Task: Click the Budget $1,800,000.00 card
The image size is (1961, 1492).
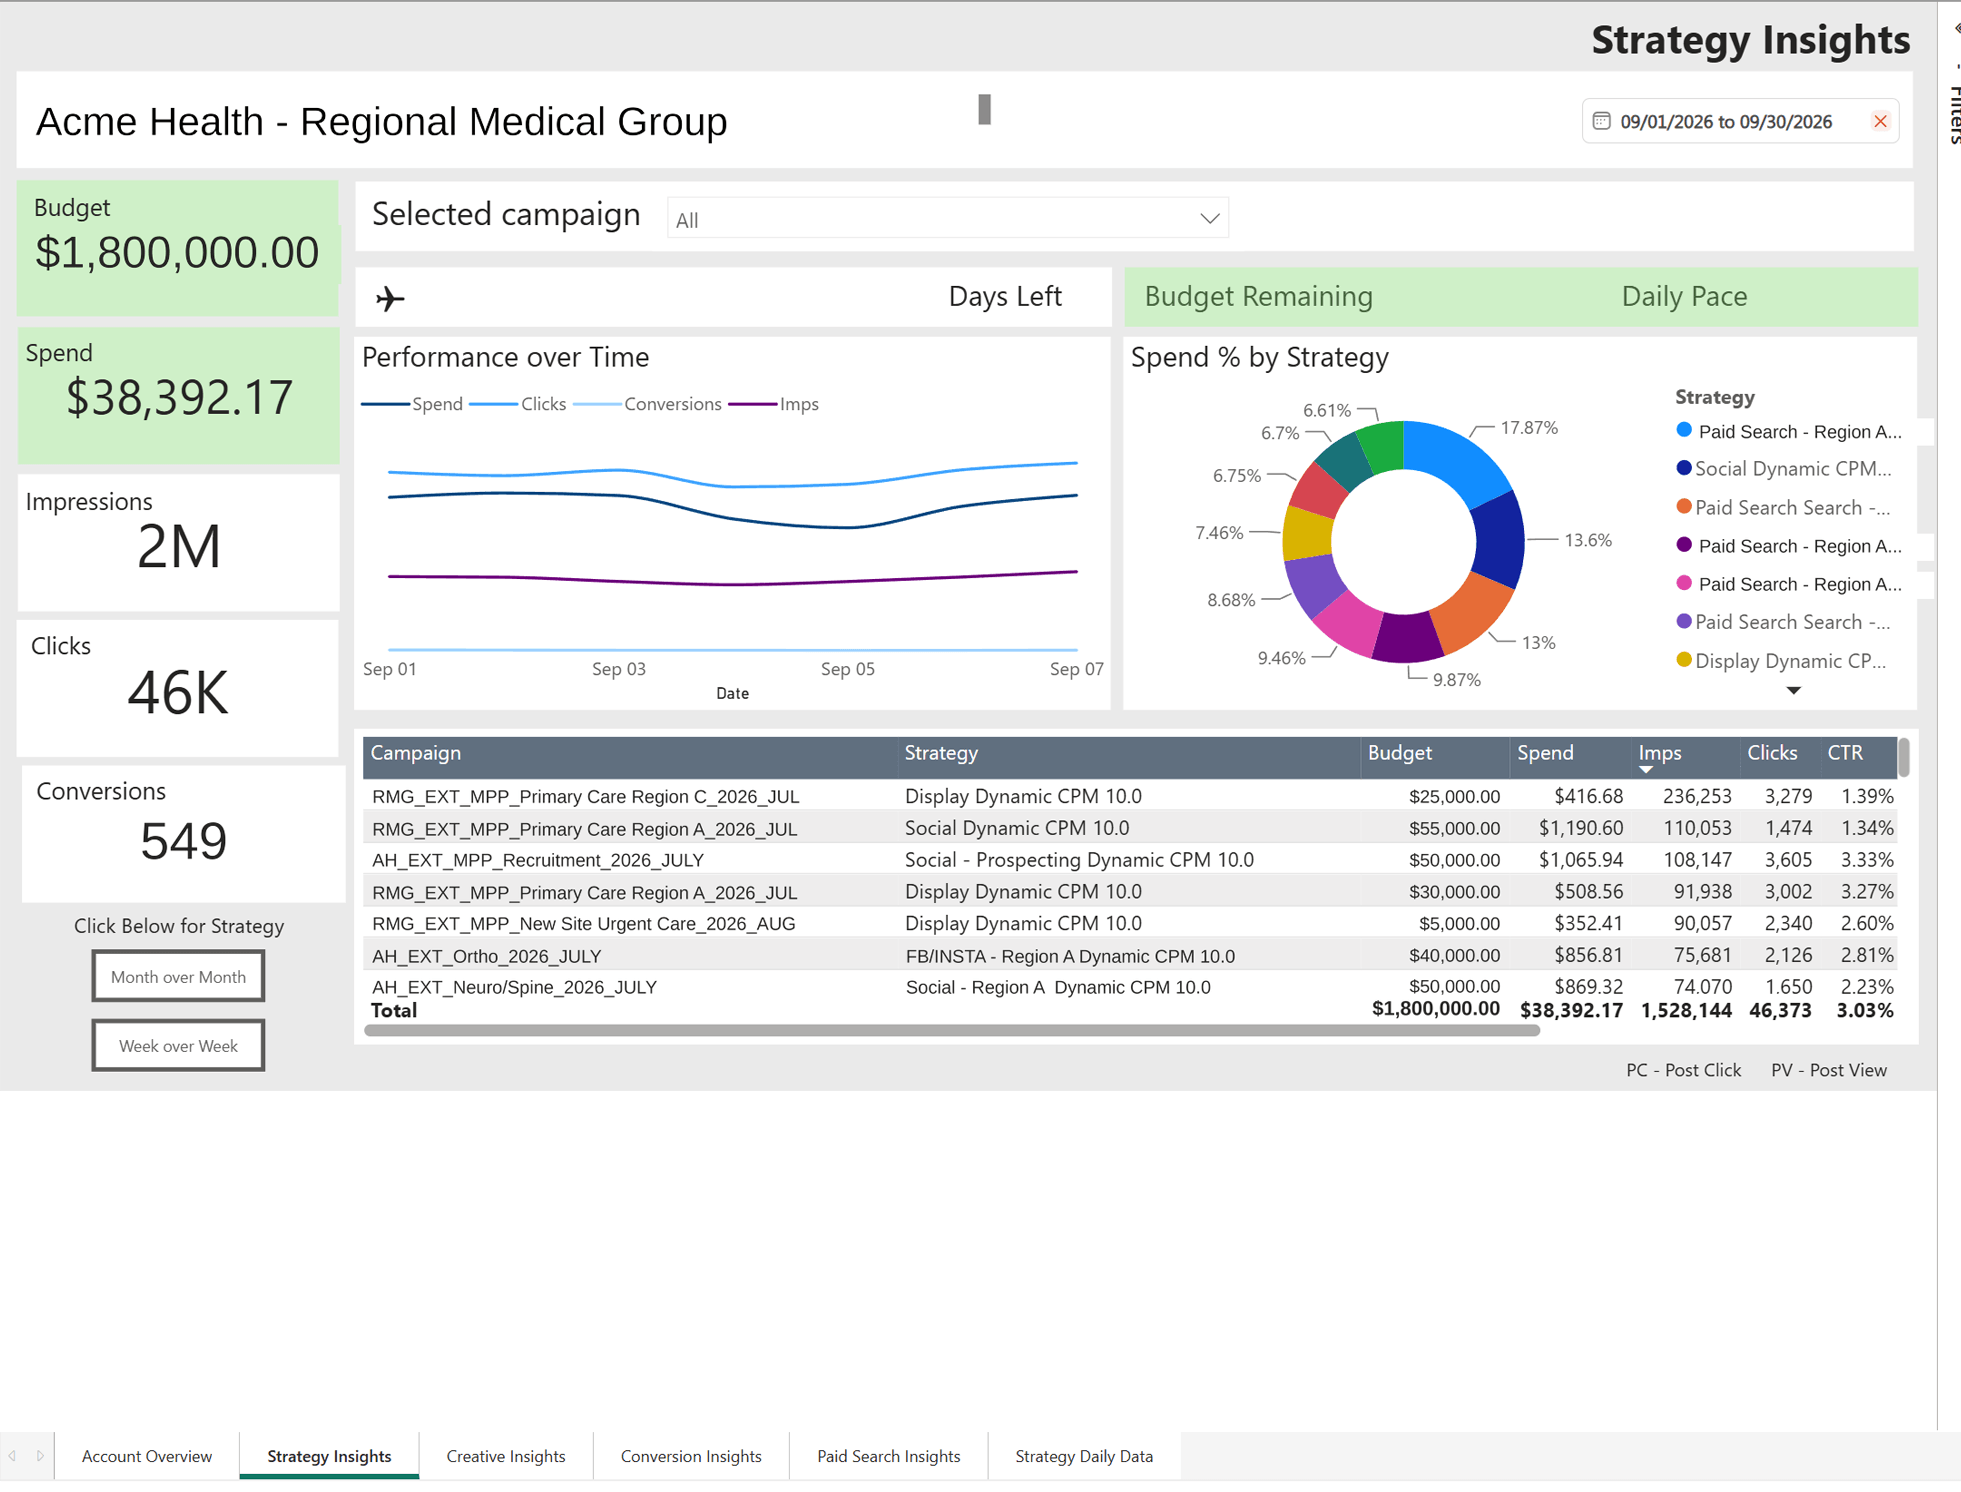Action: 178,248
